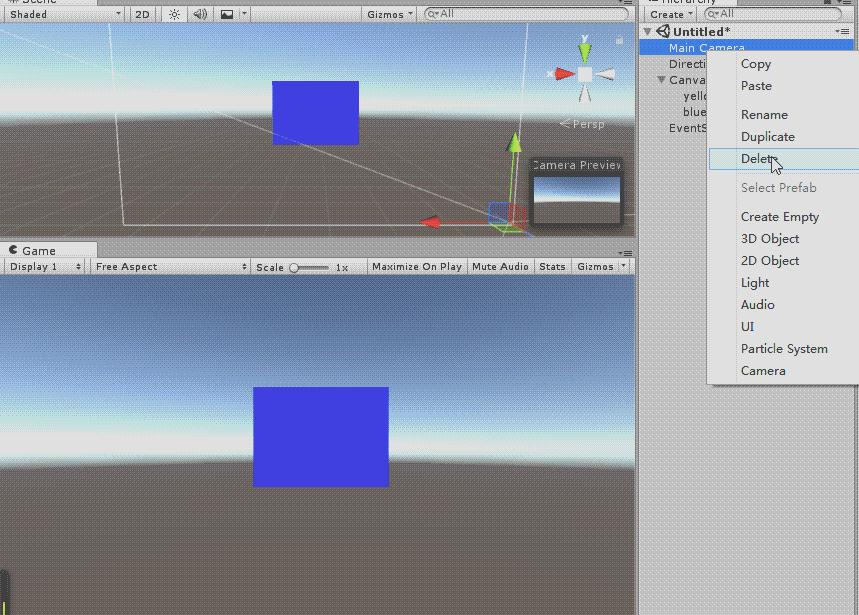859x615 pixels.
Task: Click the Hierarchy search input field
Action: coord(770,14)
